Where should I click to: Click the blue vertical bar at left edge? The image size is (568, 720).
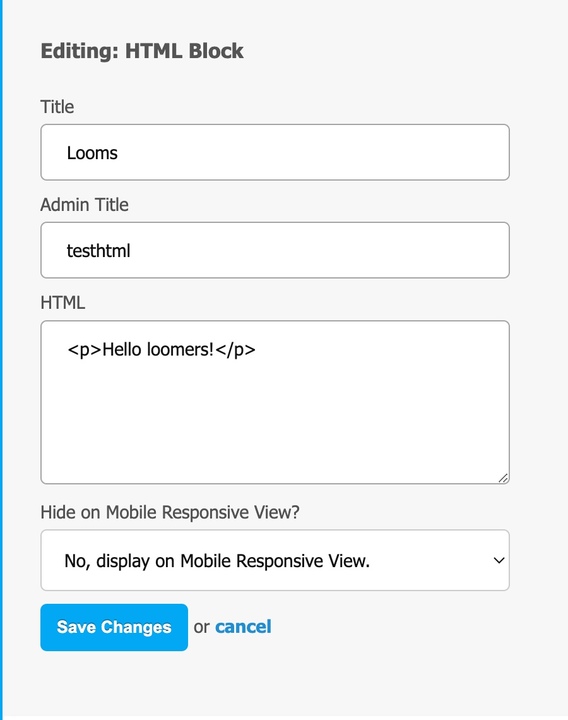click(1, 360)
